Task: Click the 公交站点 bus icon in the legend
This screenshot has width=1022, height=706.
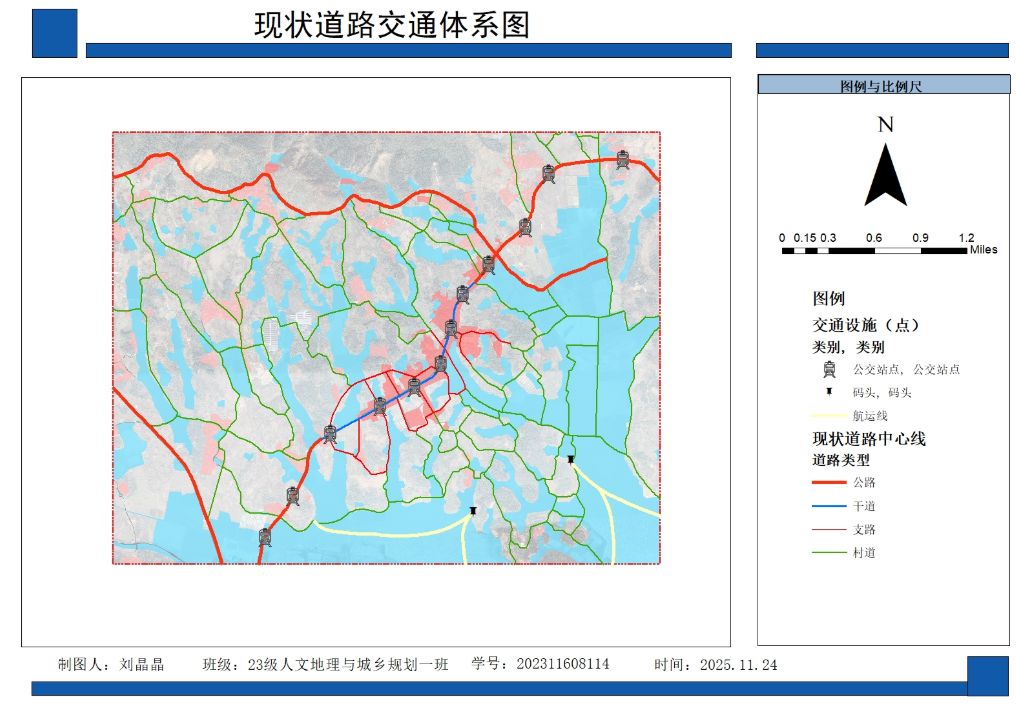Action: 829,369
